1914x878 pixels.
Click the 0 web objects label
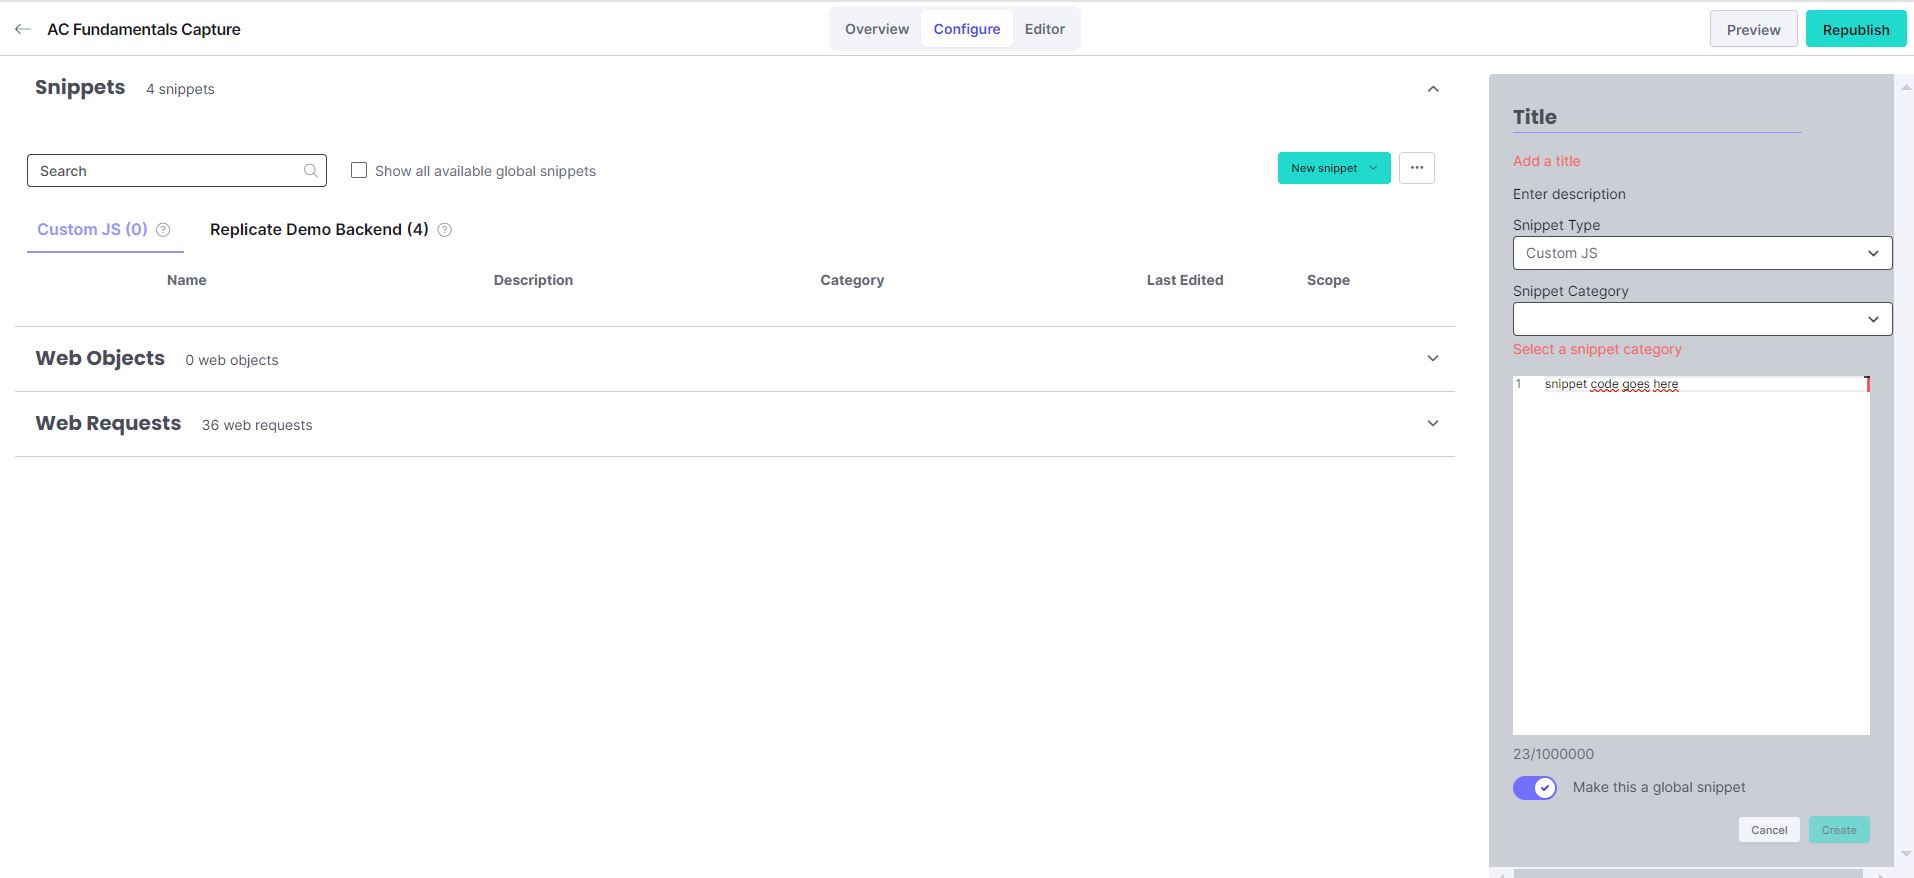pos(232,360)
